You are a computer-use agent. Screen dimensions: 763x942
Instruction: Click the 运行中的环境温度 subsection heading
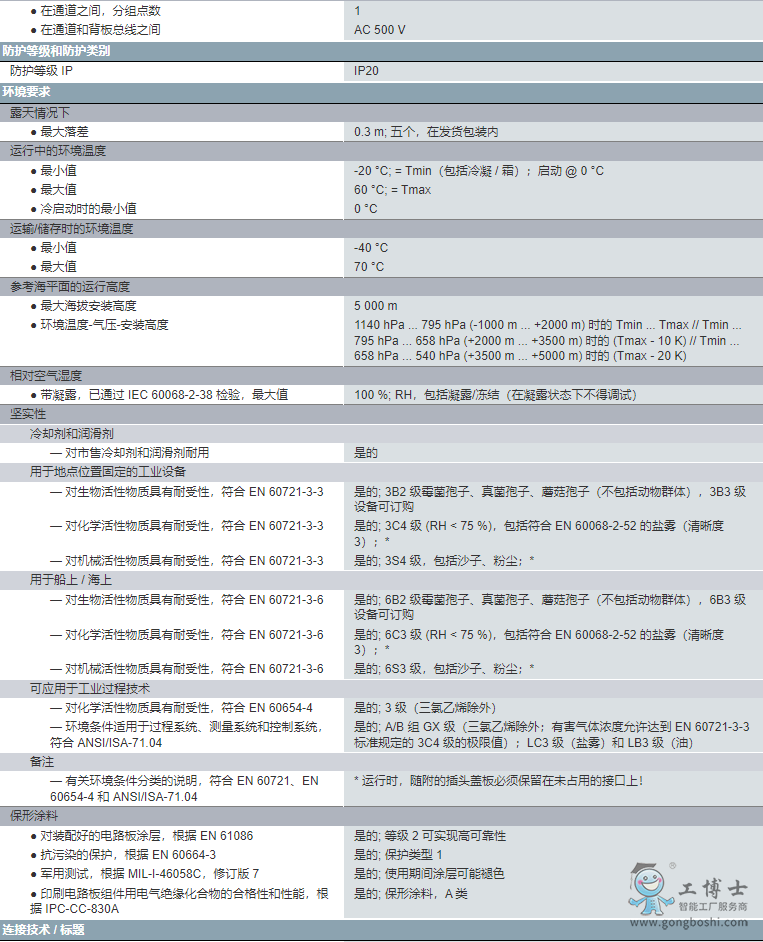(58, 151)
